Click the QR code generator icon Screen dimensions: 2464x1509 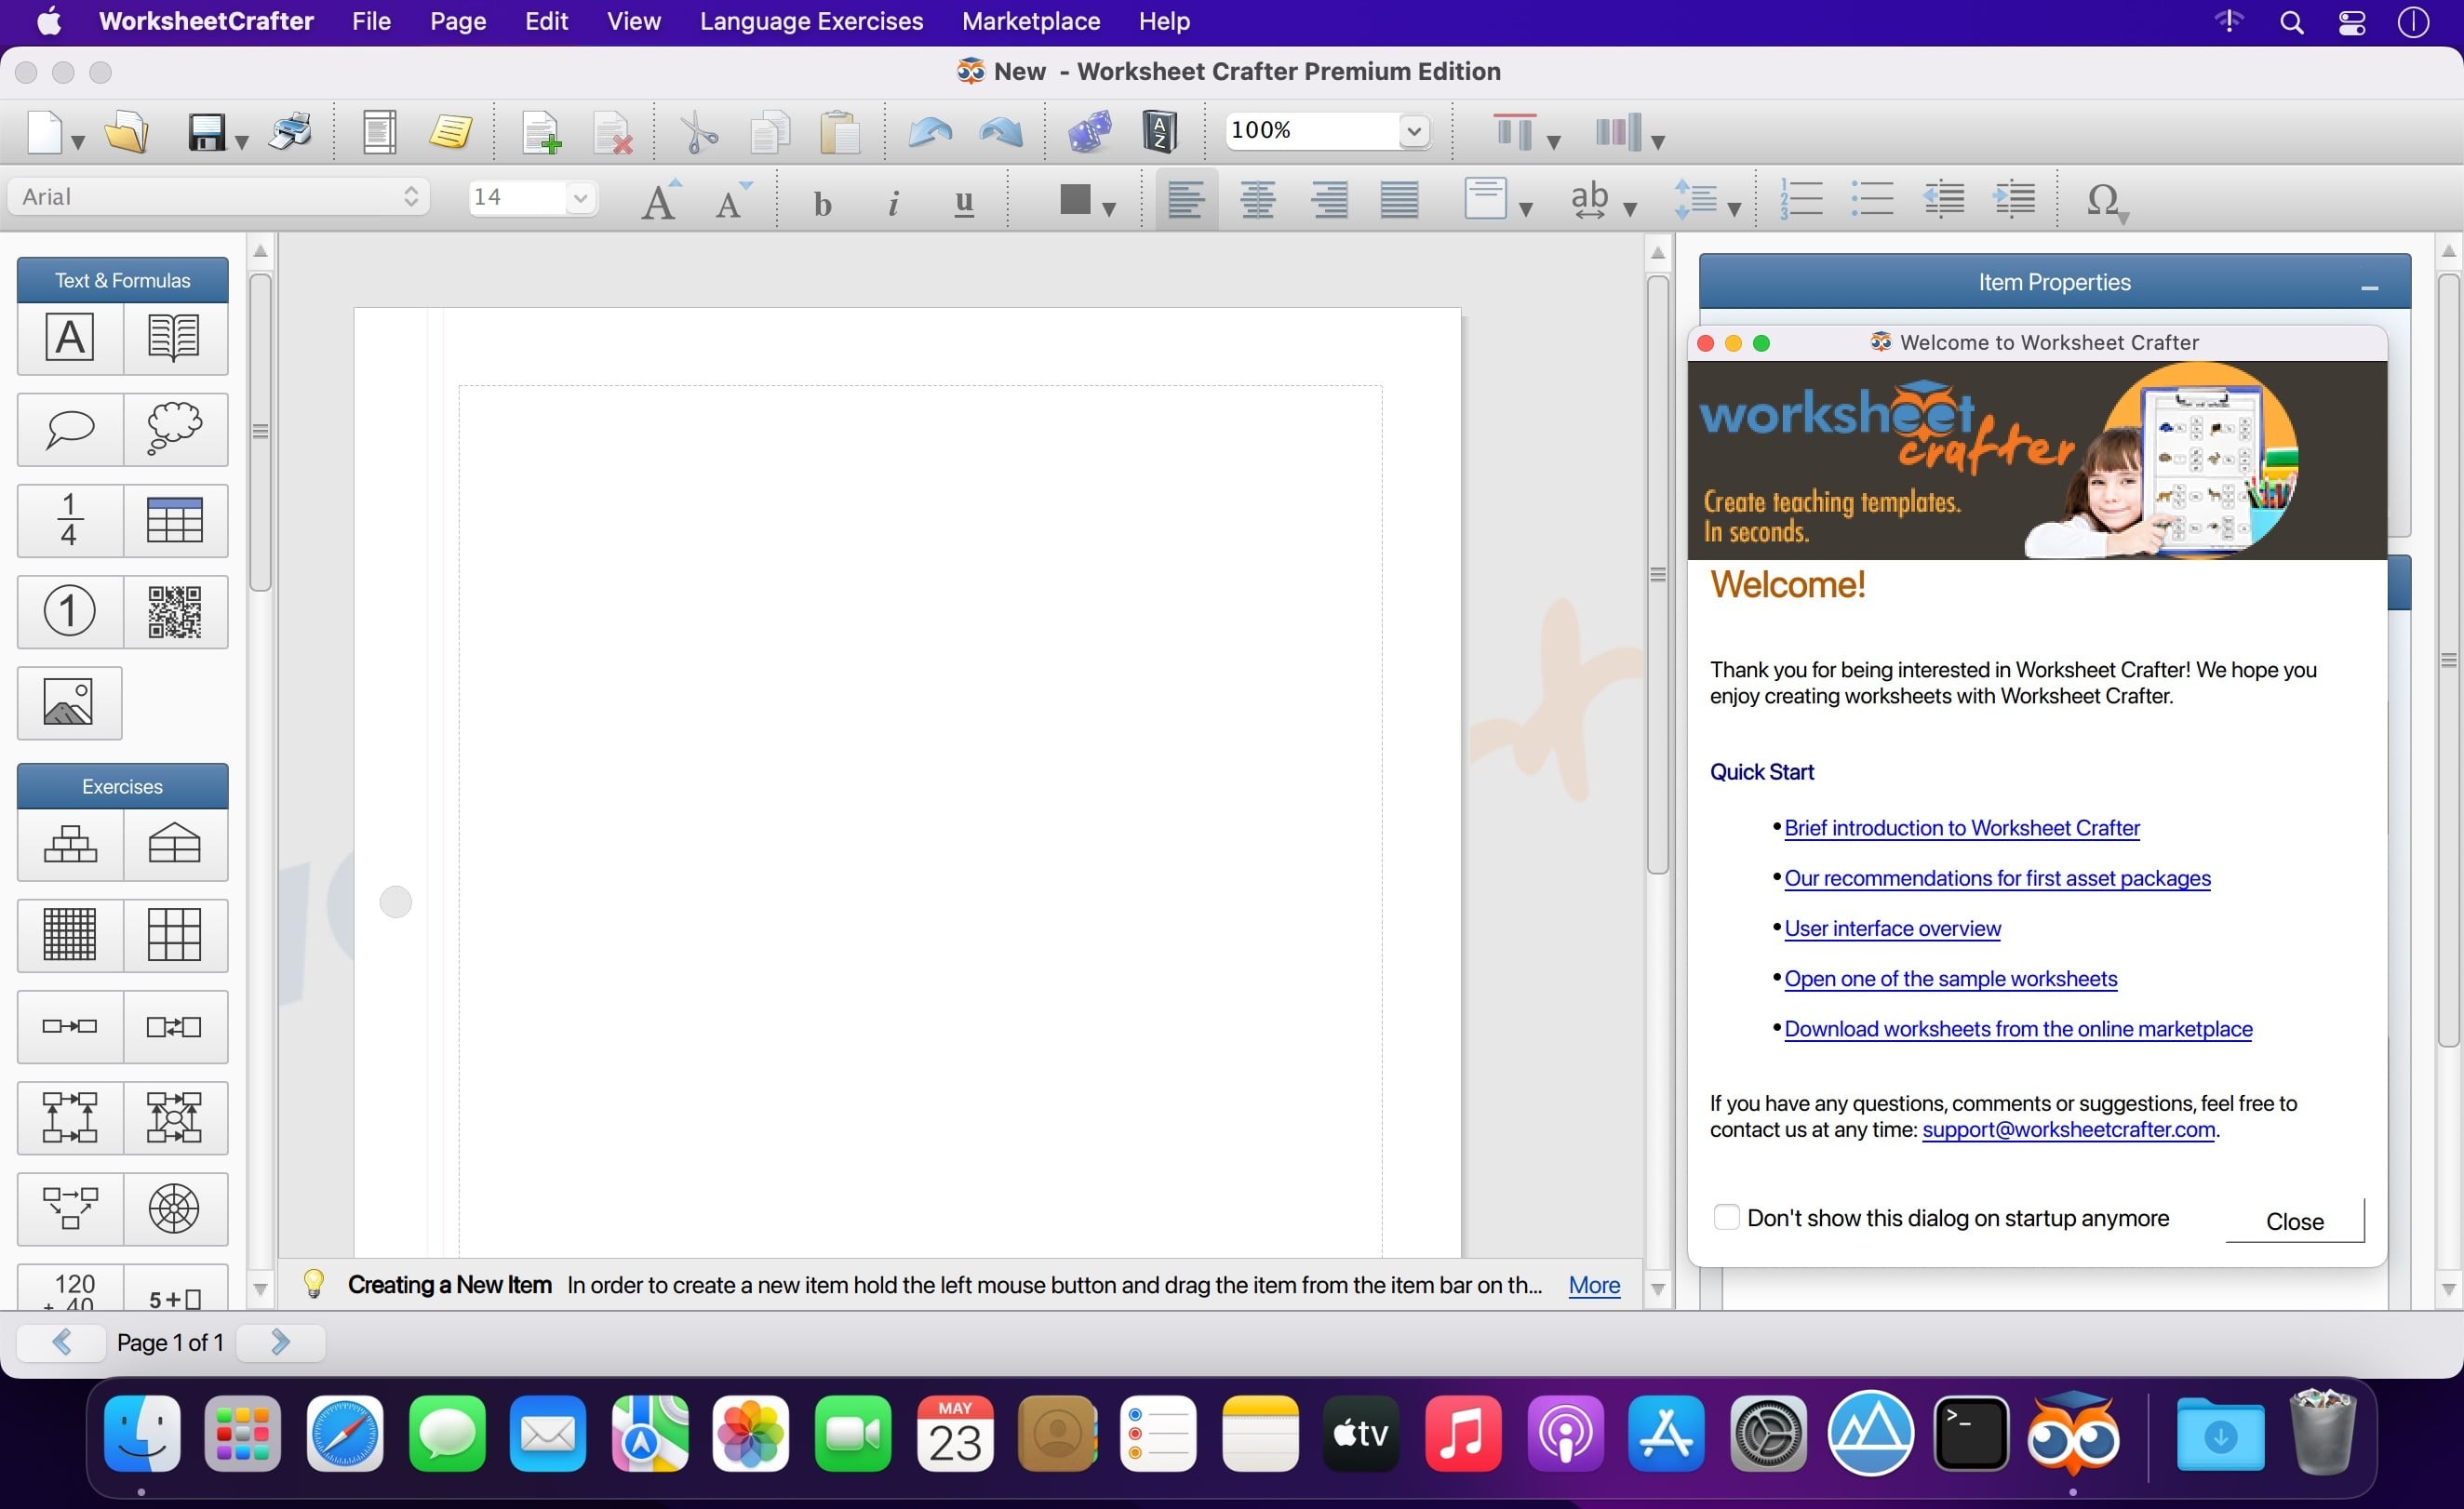point(174,612)
